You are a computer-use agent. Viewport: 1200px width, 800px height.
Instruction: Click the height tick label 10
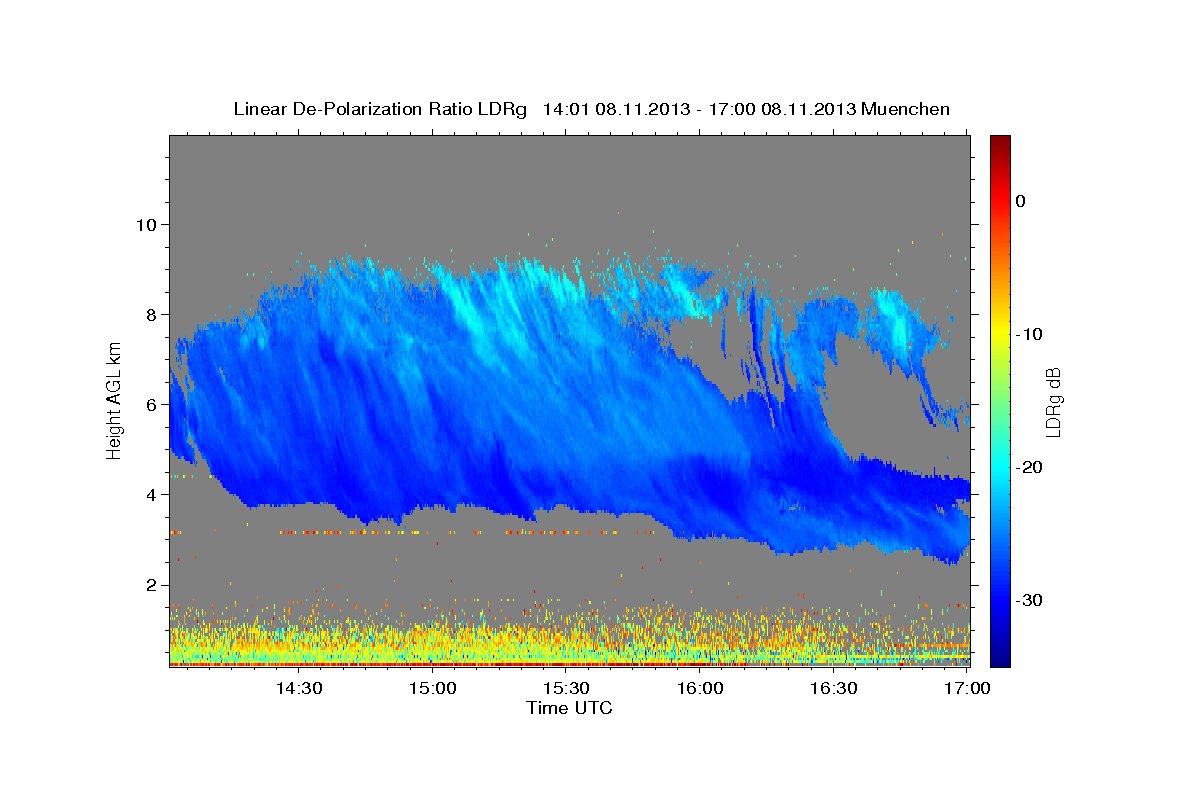coord(146,224)
